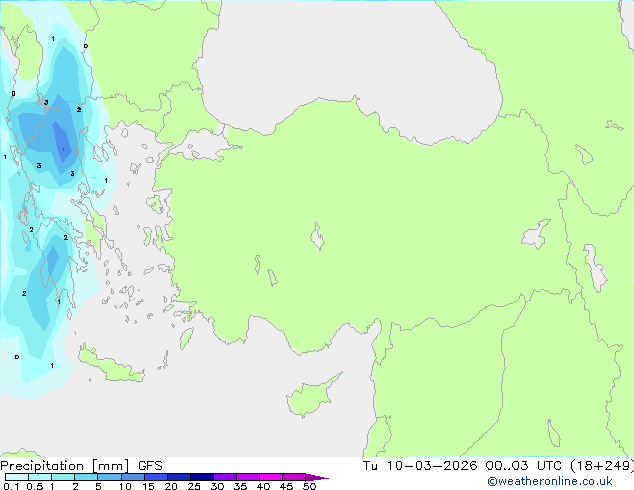Click the island of Crete on the map
The image size is (634, 490).
coord(111,364)
